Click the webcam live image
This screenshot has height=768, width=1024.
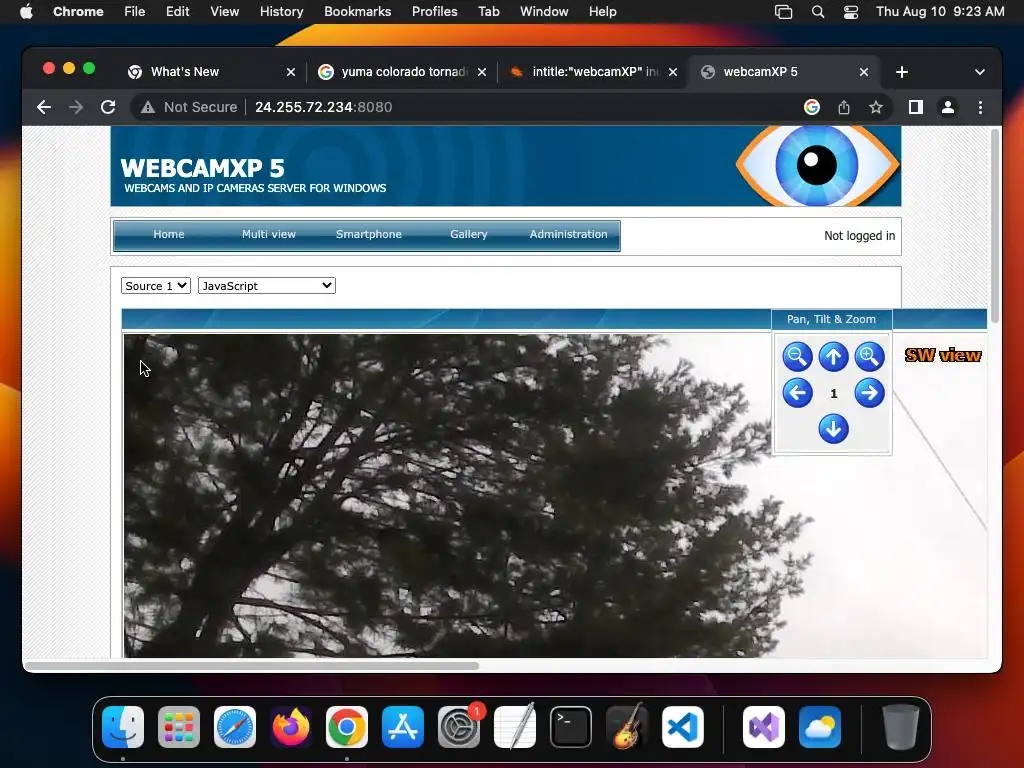(x=555, y=496)
